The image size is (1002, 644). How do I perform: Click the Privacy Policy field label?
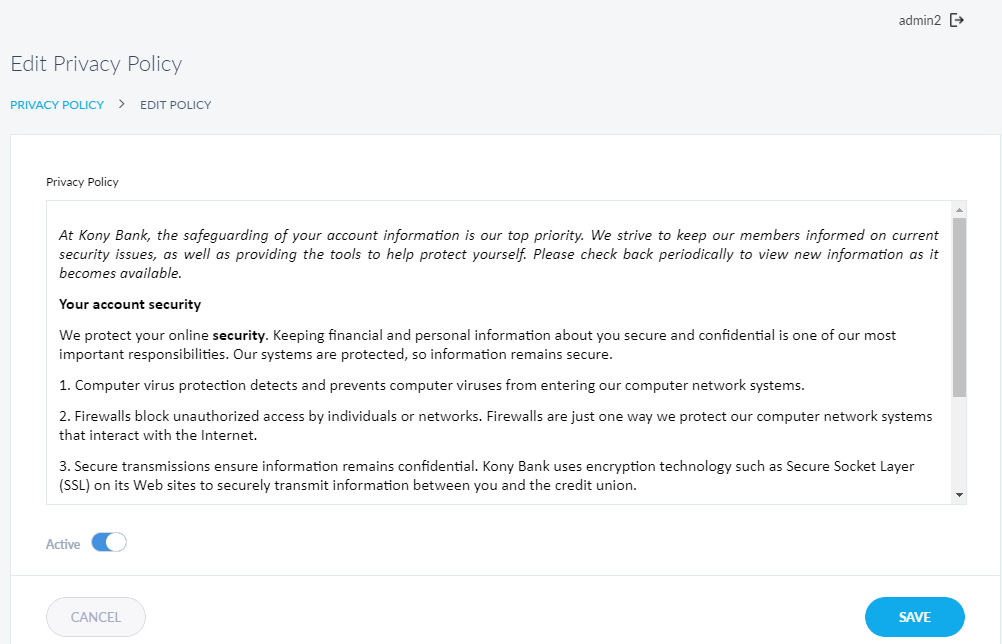[x=82, y=182]
